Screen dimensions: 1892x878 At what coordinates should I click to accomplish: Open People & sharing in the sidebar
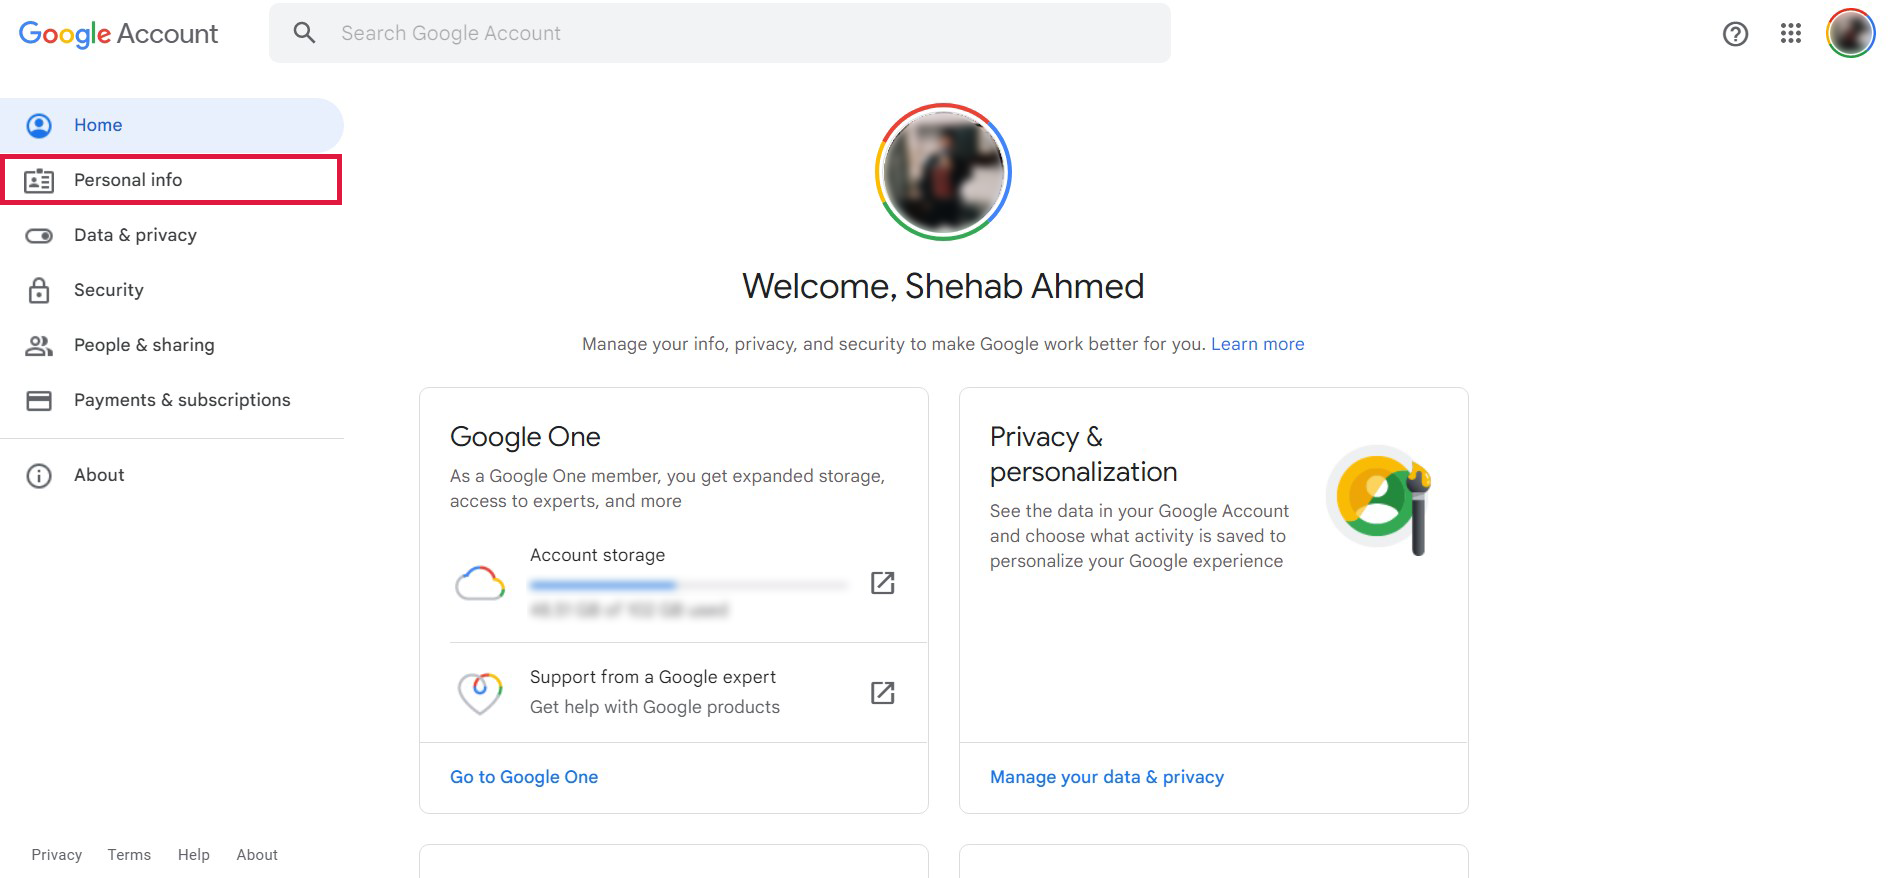[x=171, y=345]
